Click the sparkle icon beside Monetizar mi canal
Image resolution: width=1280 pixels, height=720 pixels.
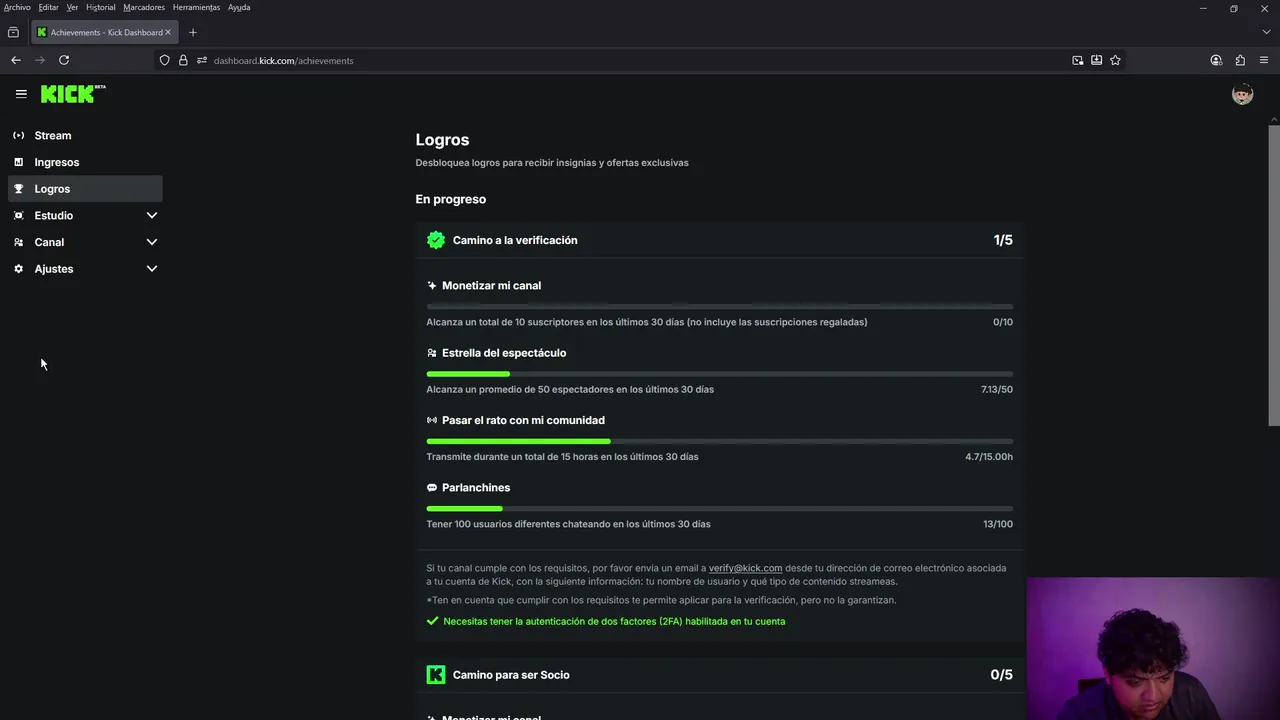click(432, 286)
